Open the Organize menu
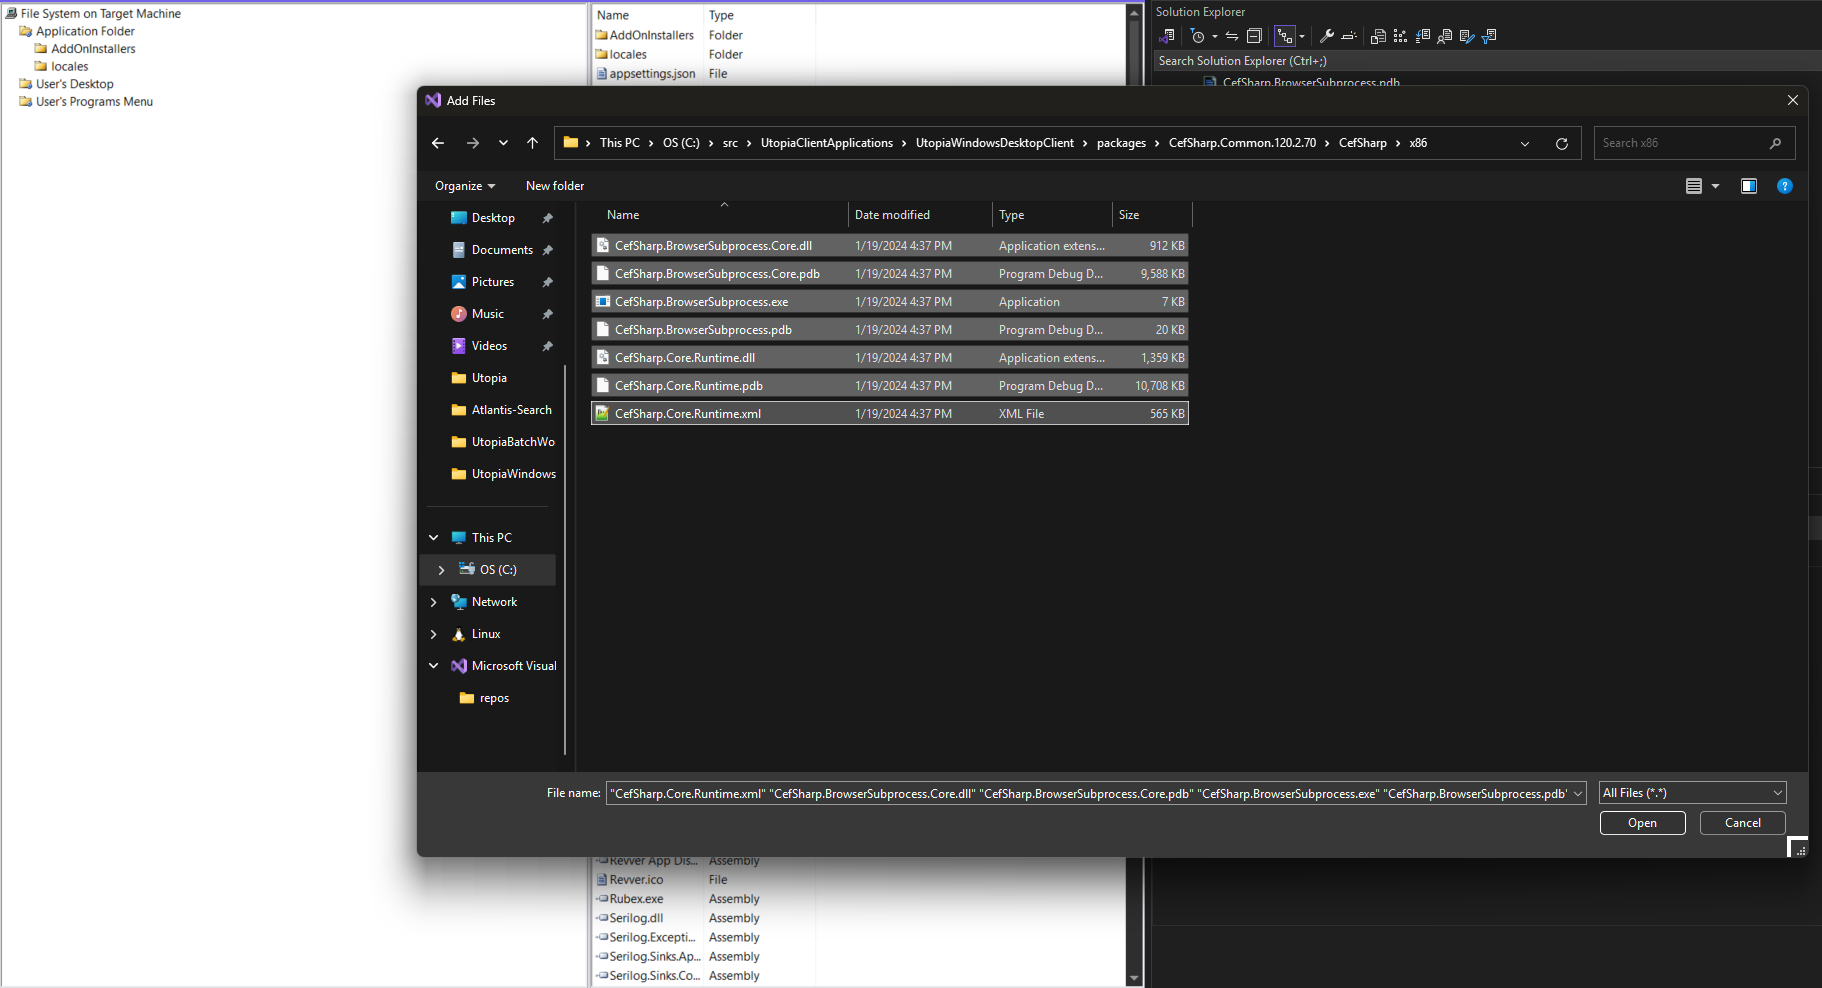The width and height of the screenshot is (1822, 988). [x=465, y=186]
